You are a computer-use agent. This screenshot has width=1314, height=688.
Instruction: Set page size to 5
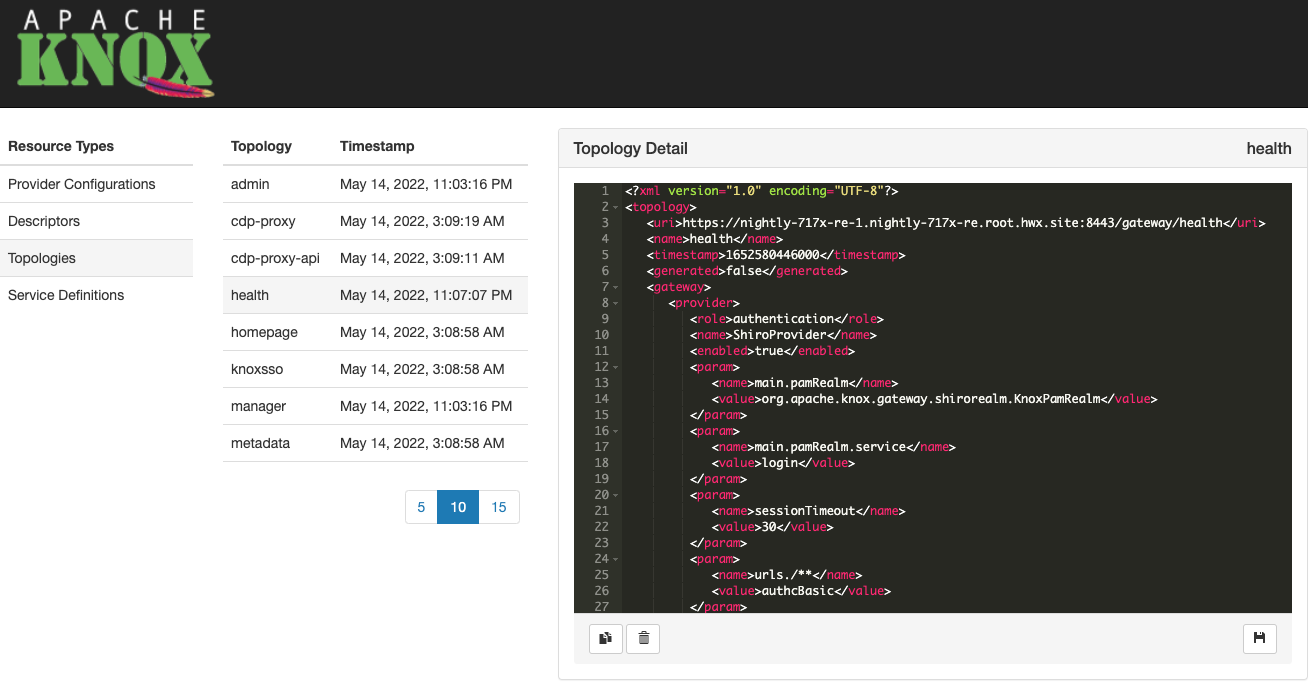pyautogui.click(x=420, y=507)
